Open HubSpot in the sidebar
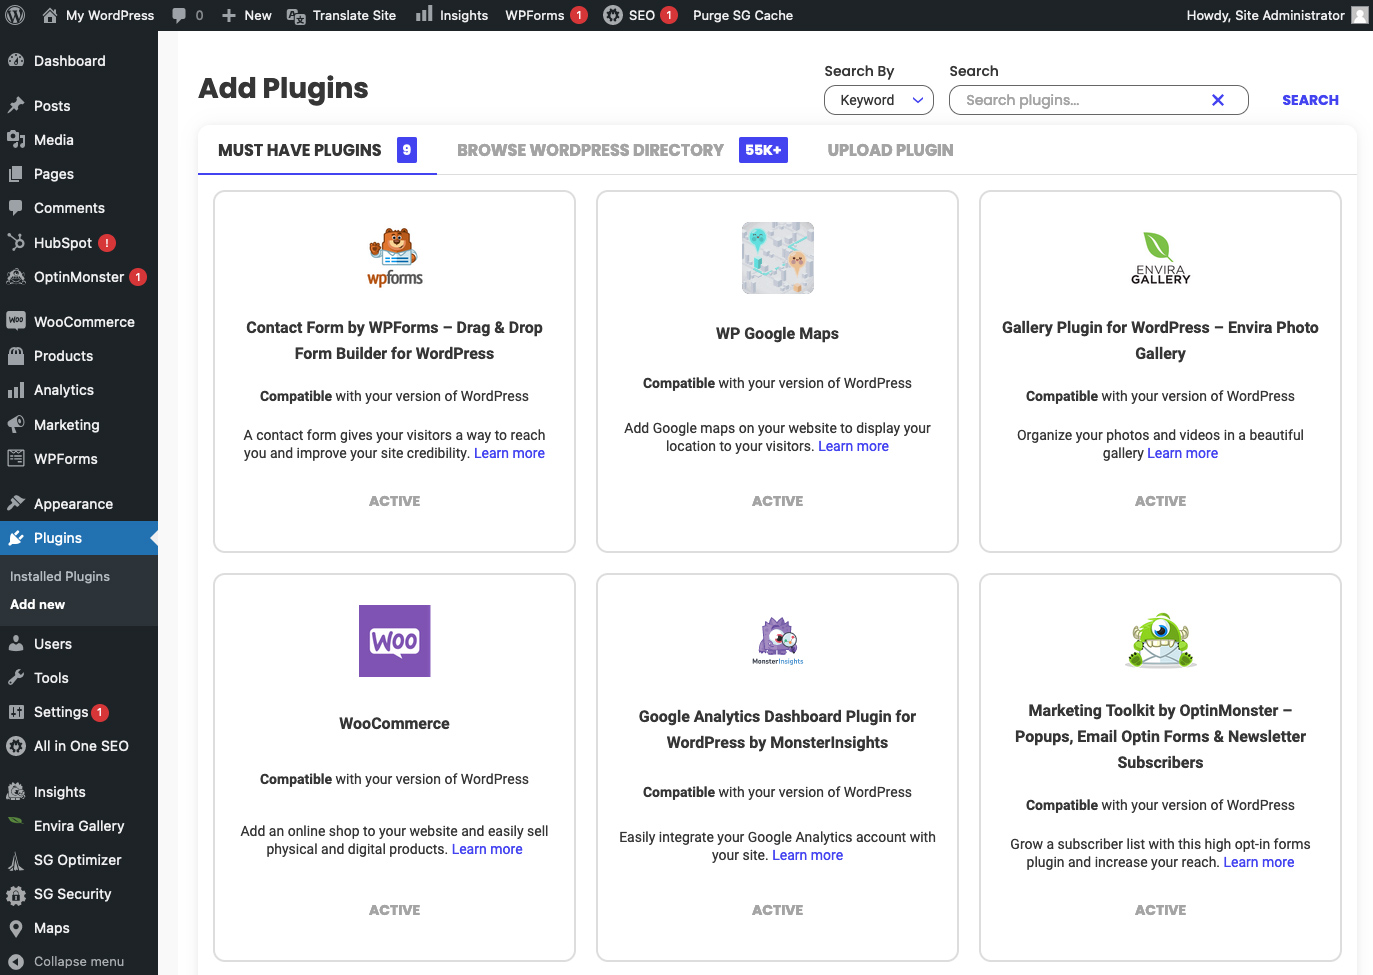This screenshot has height=975, width=1373. pos(79,243)
